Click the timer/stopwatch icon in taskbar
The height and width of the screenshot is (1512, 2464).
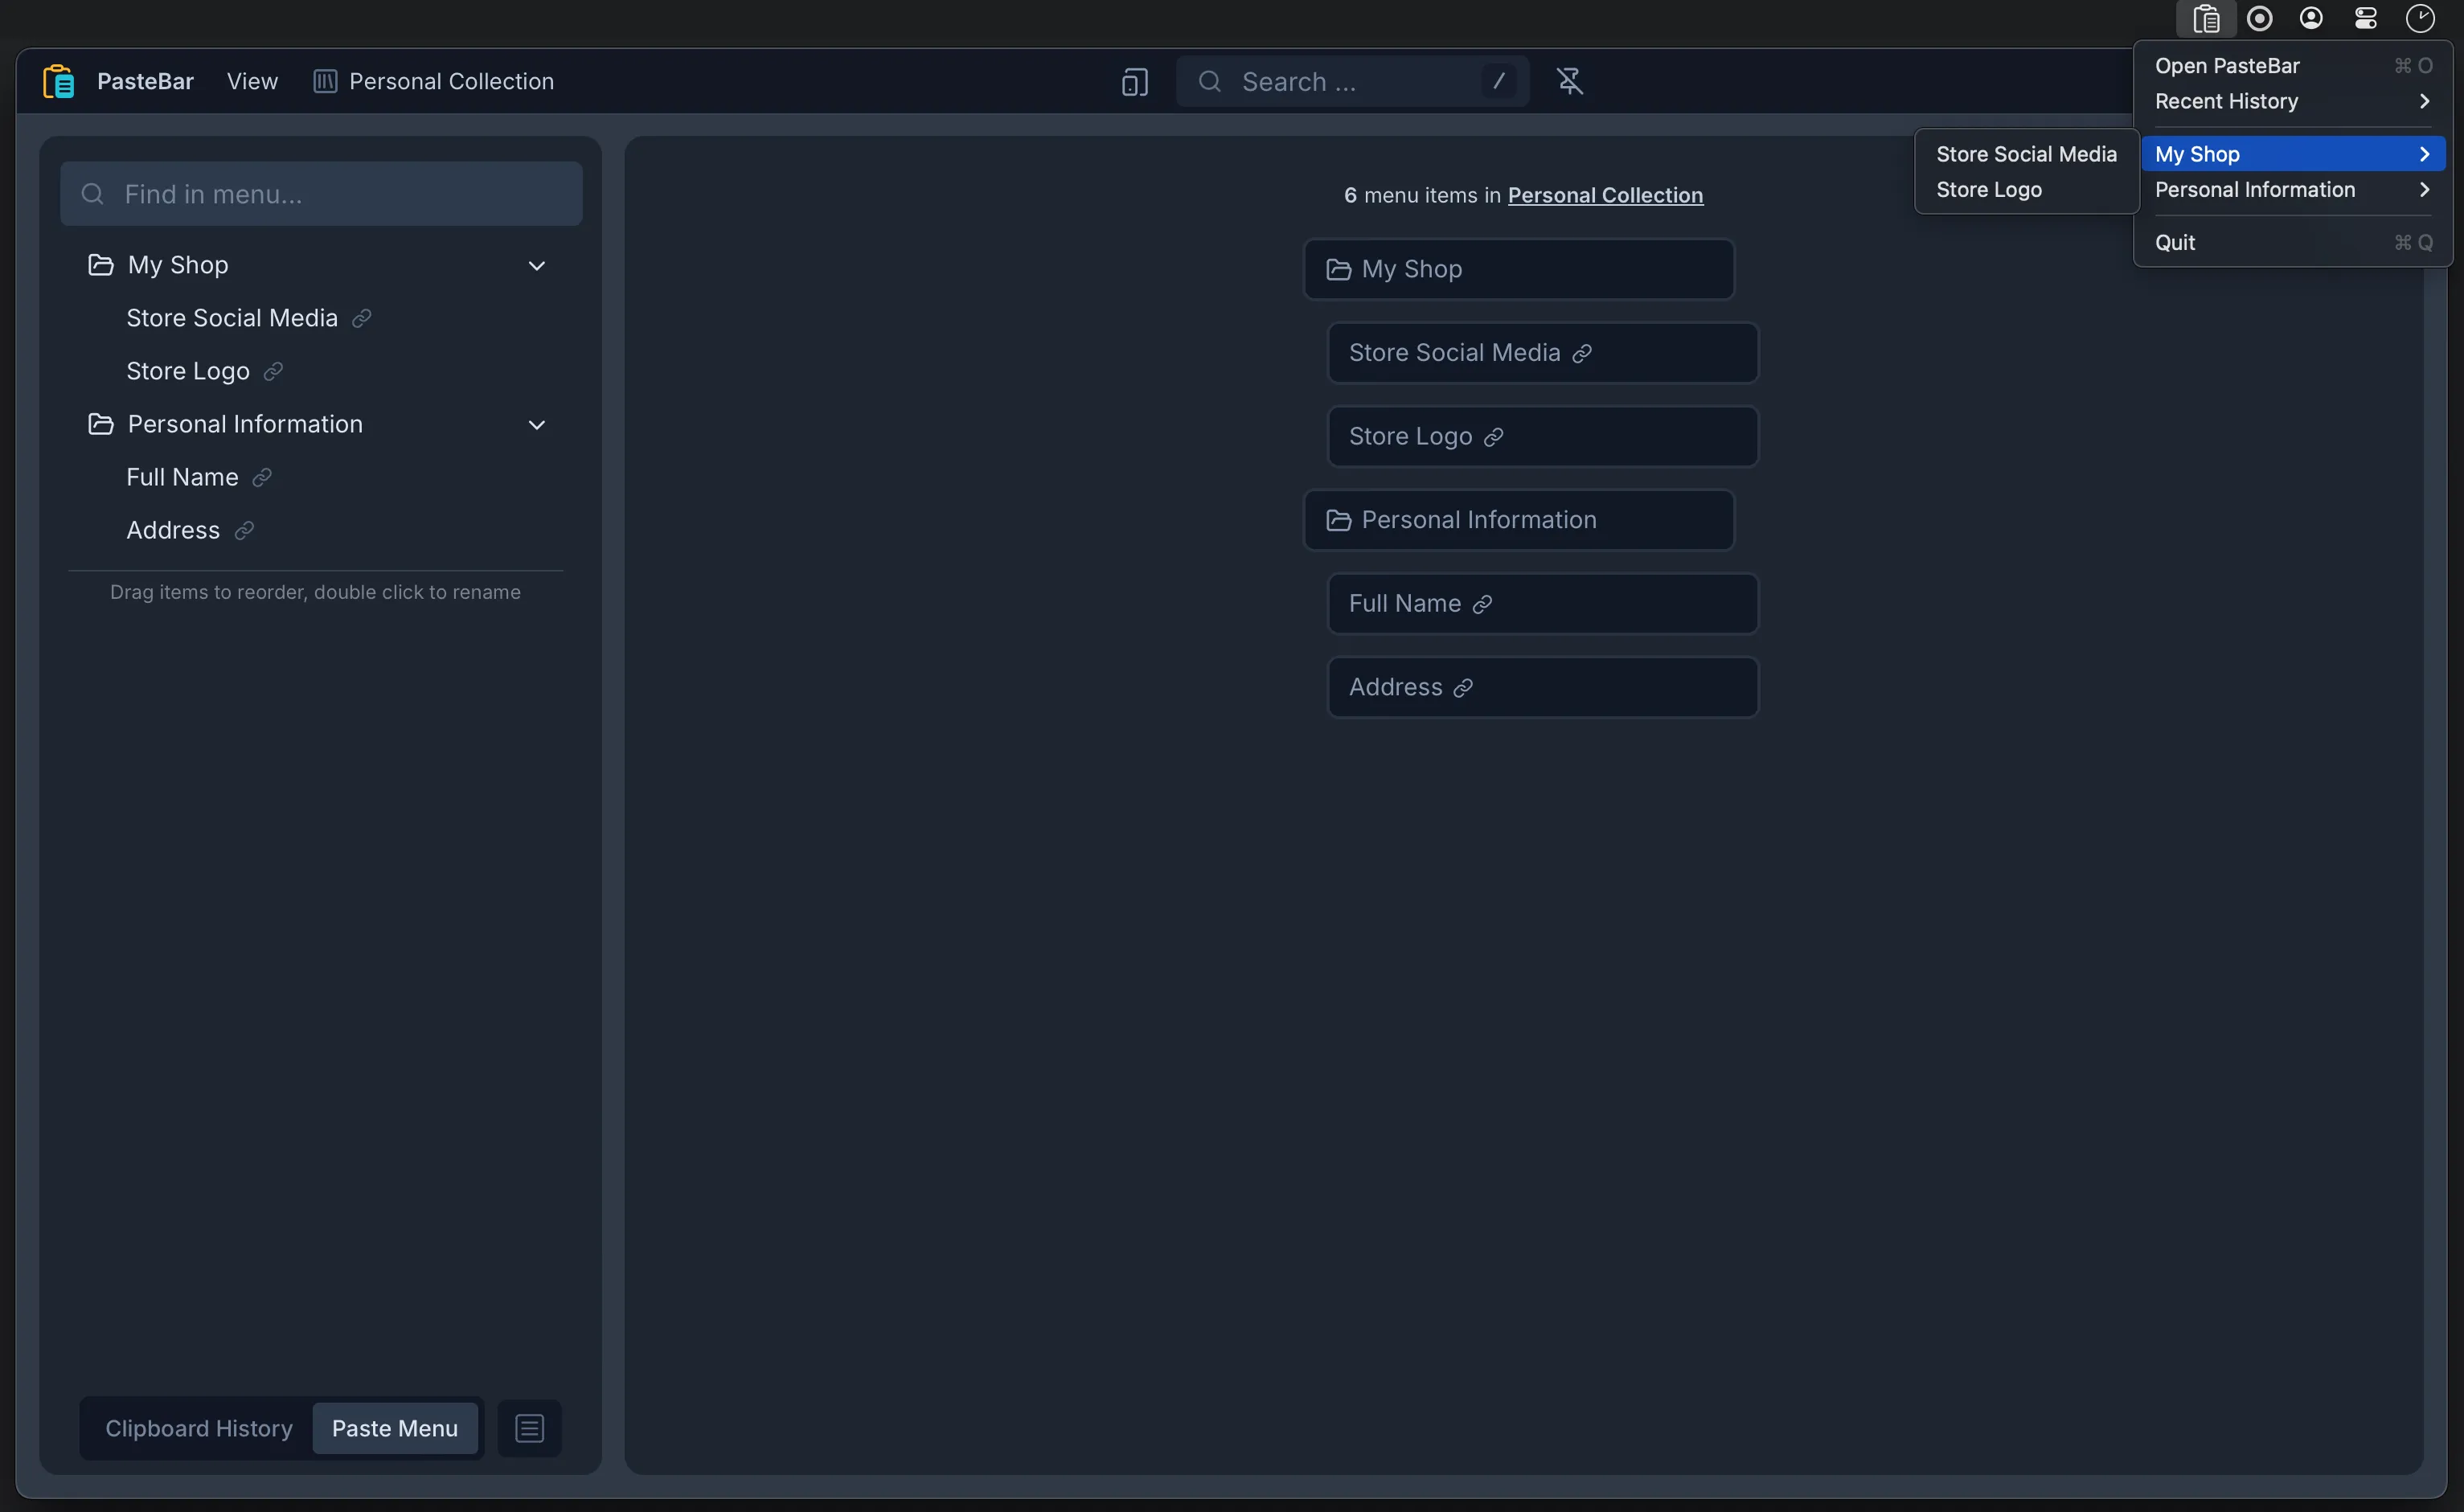pyautogui.click(x=2418, y=18)
